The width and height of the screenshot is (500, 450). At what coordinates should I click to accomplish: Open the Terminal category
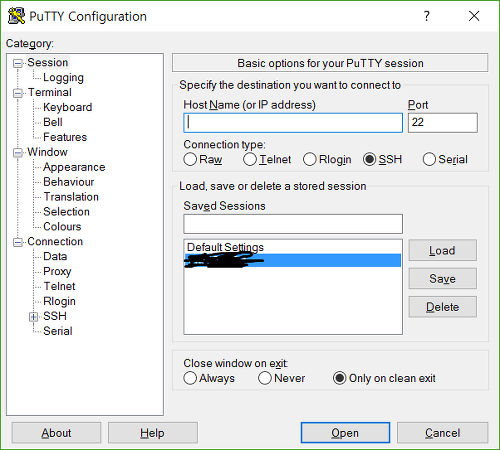(x=50, y=92)
